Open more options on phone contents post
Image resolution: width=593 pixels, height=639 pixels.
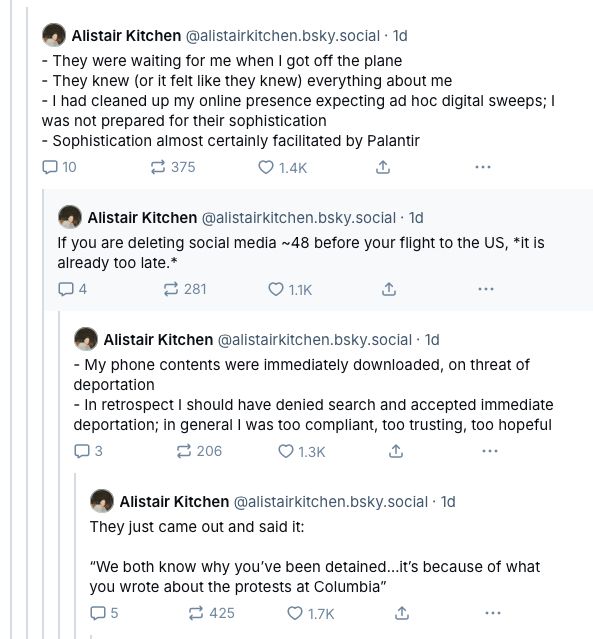click(489, 451)
